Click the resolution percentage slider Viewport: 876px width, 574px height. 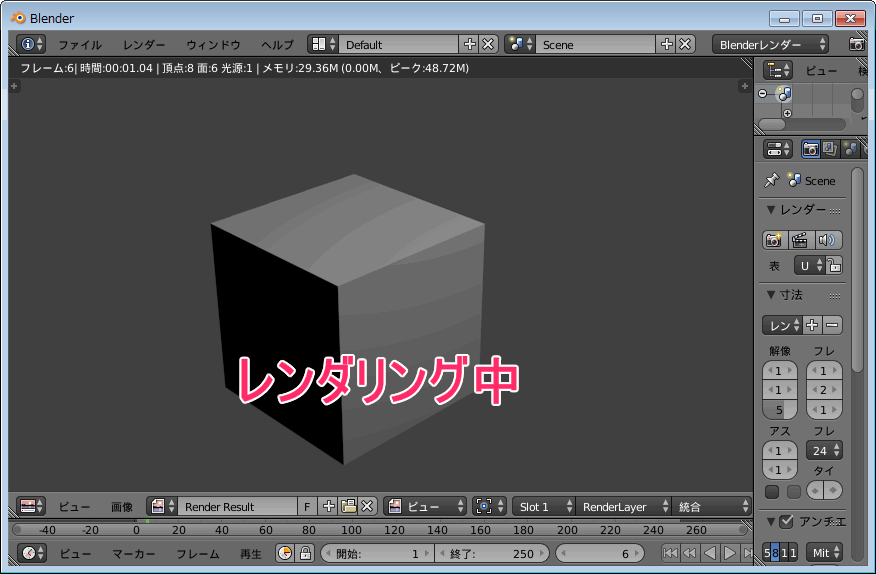(780, 410)
